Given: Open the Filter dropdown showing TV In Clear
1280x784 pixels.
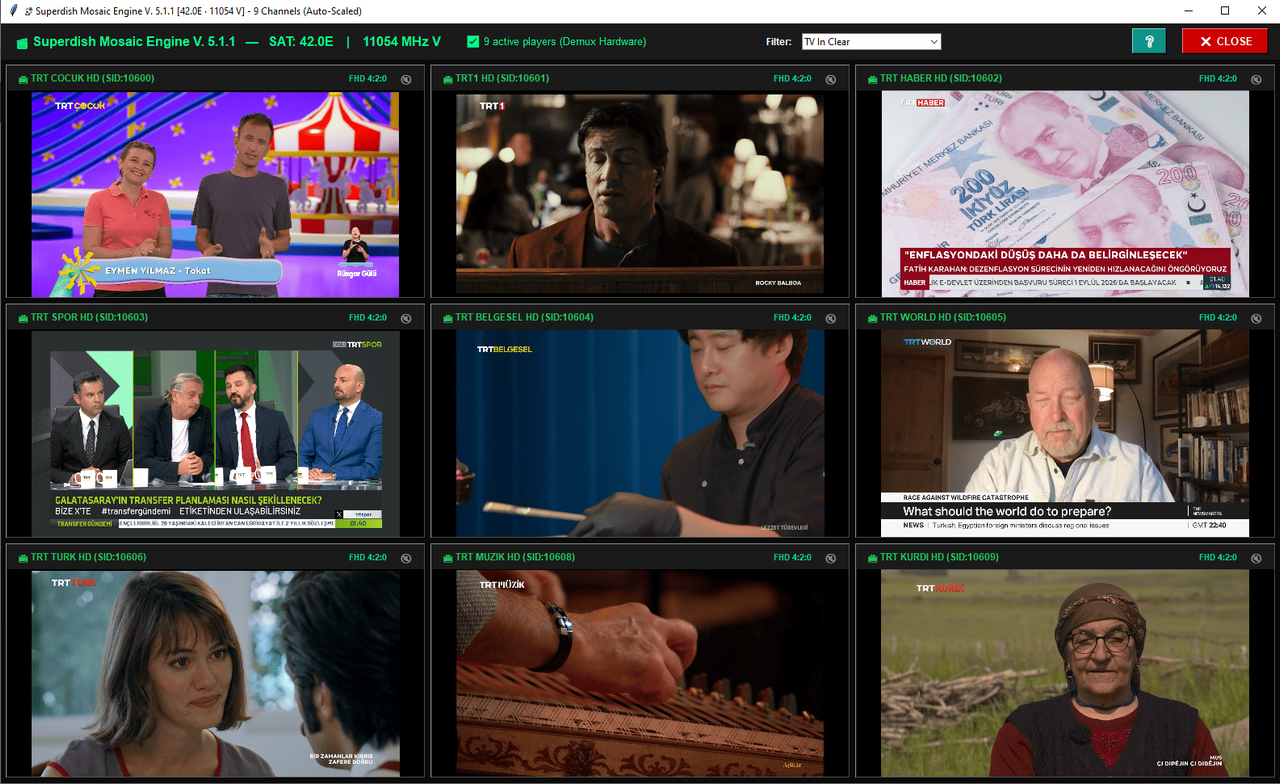Looking at the screenshot, I should pos(871,42).
